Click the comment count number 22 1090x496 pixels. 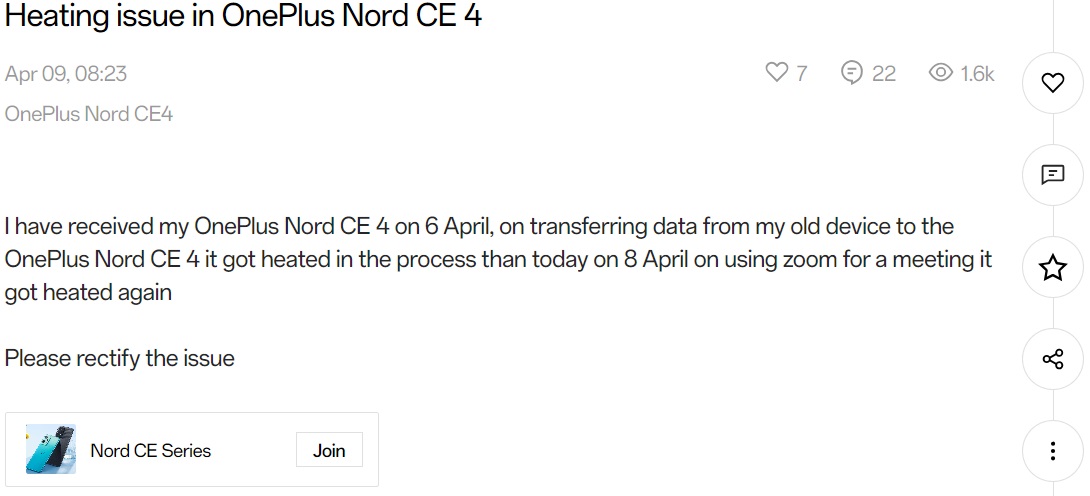click(884, 73)
